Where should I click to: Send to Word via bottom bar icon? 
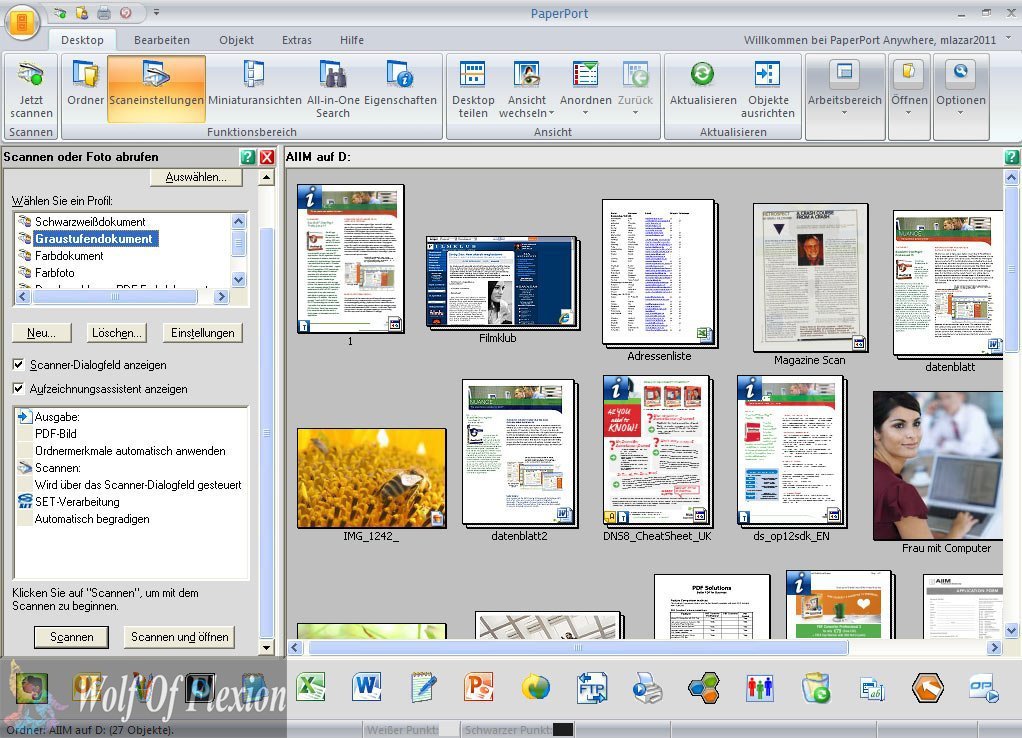[x=366, y=687]
